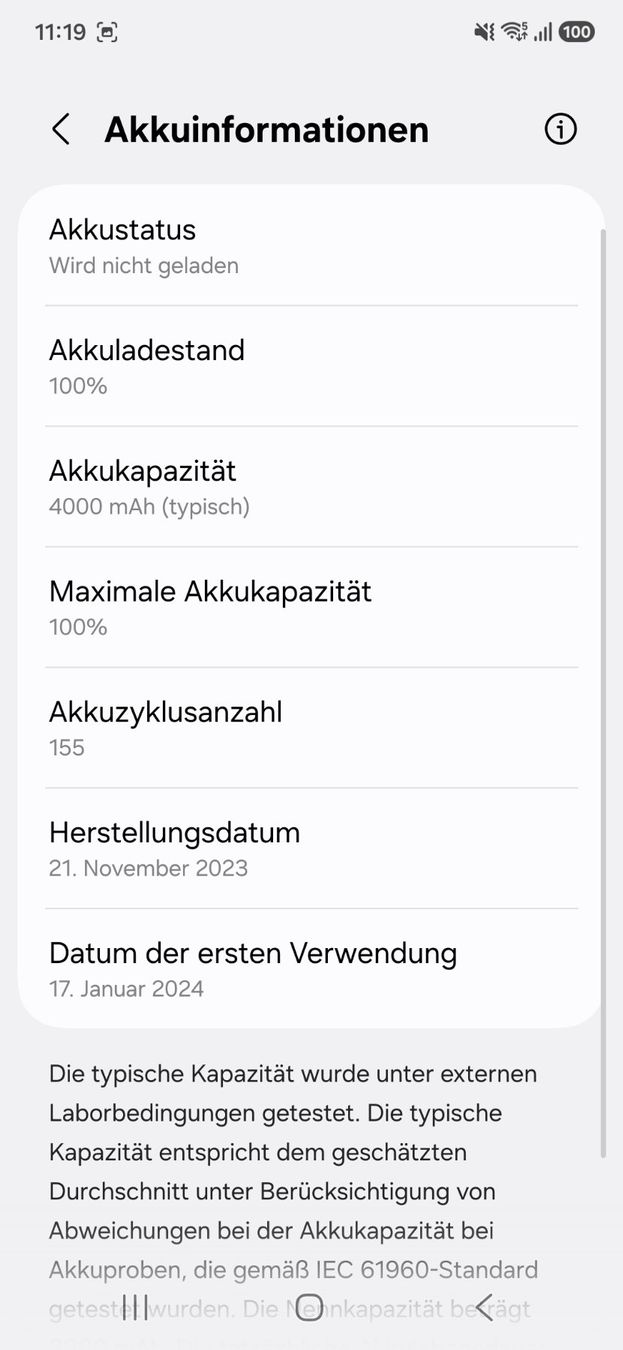Screen dimensions: 623x1350
Task: Open the info circle icon
Action: 560,129
